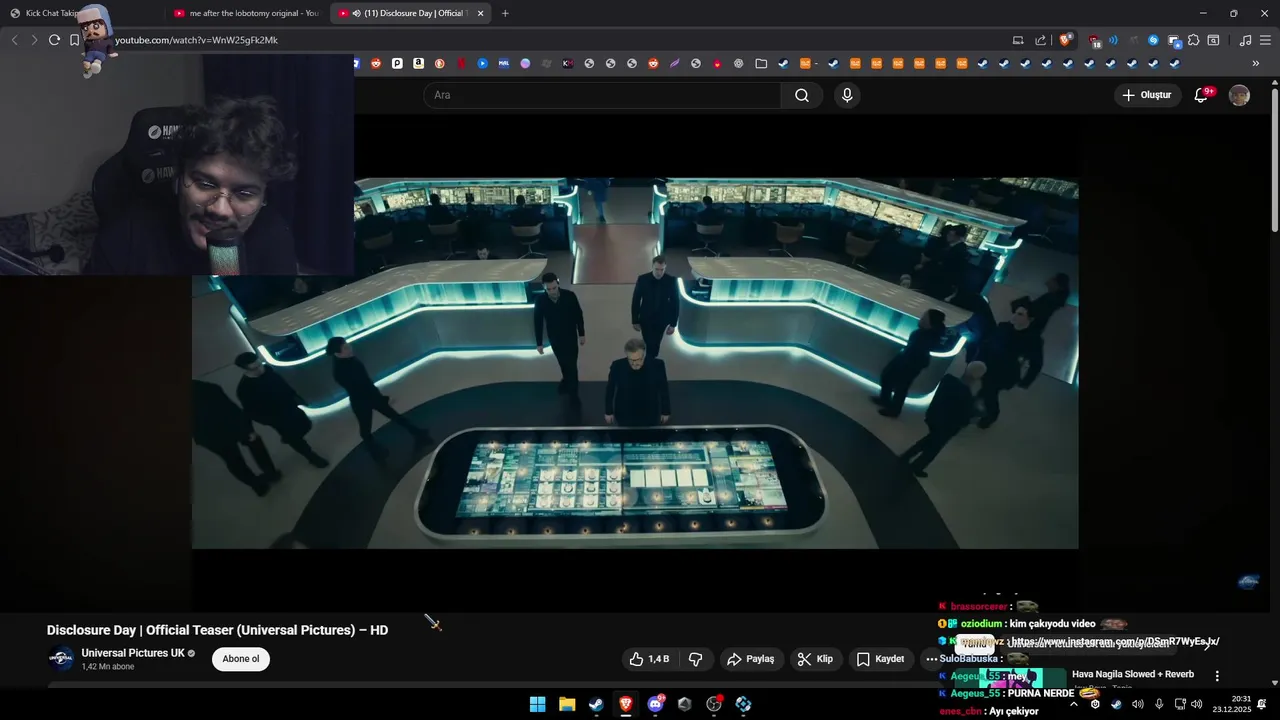This screenshot has width=1280, height=720.
Task: Toggle microphone icon in the system tray
Action: (1158, 704)
